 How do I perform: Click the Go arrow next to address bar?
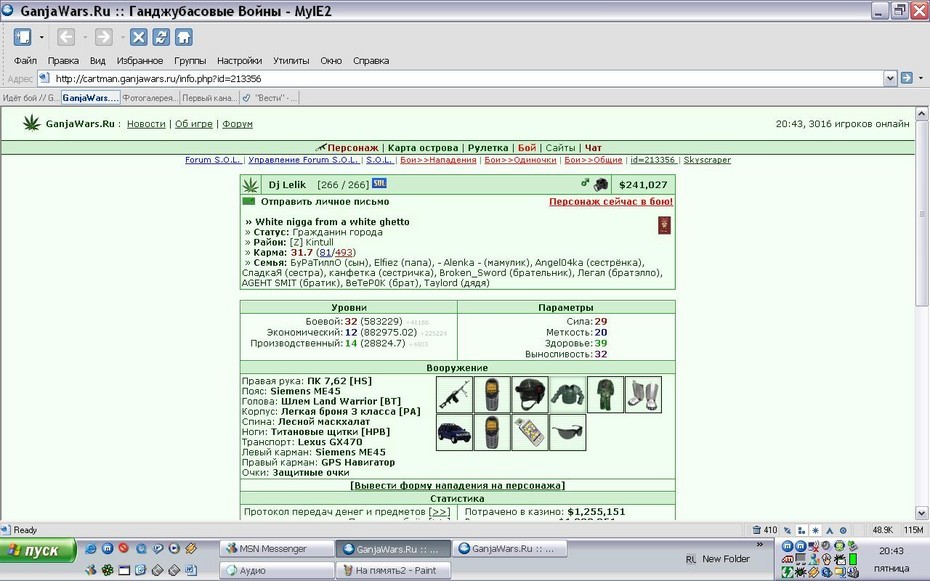[x=906, y=78]
